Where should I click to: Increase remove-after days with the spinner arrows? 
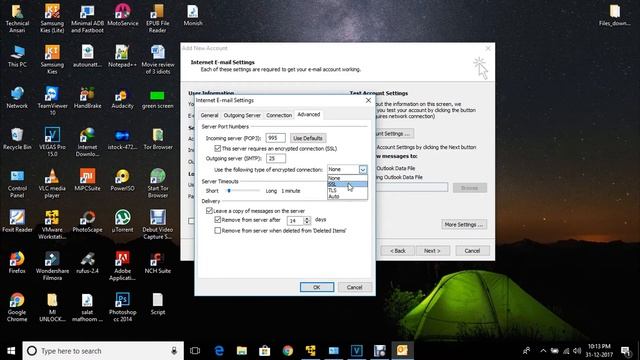[307, 218]
